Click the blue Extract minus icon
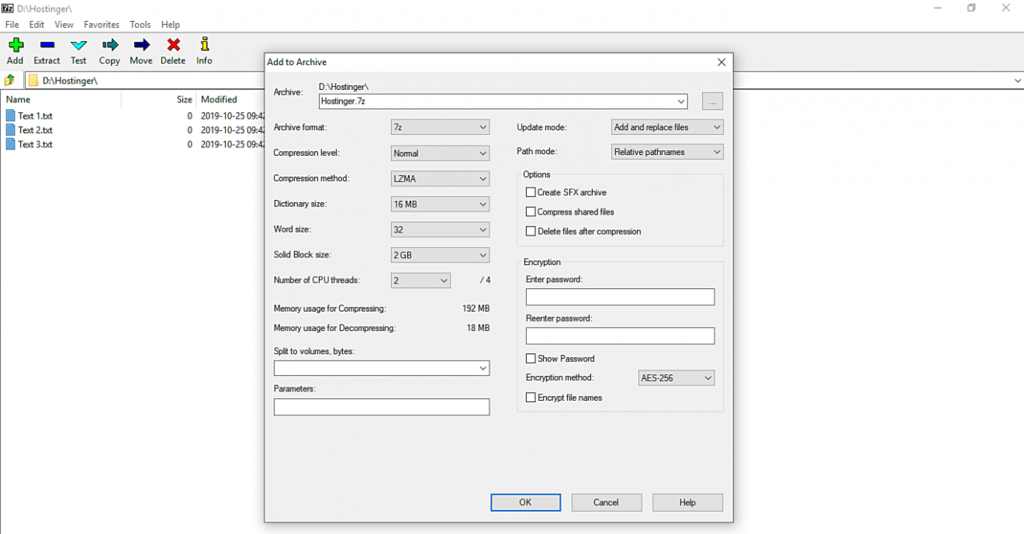The height and width of the screenshot is (534, 1024). pos(47,45)
